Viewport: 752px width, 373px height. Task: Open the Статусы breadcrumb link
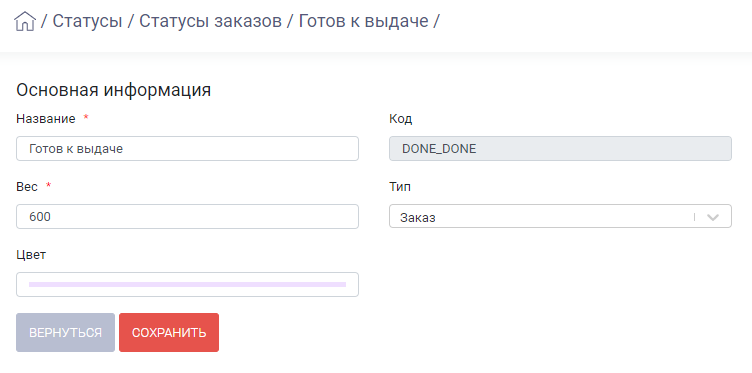tap(87, 21)
